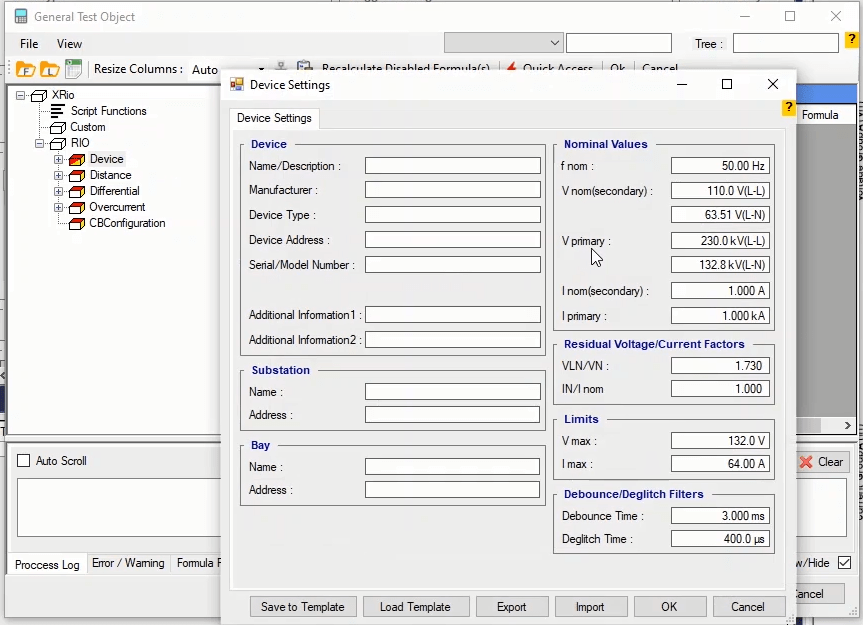Click the first folder icon in toolbar
863x625 pixels.
click(x=25, y=69)
